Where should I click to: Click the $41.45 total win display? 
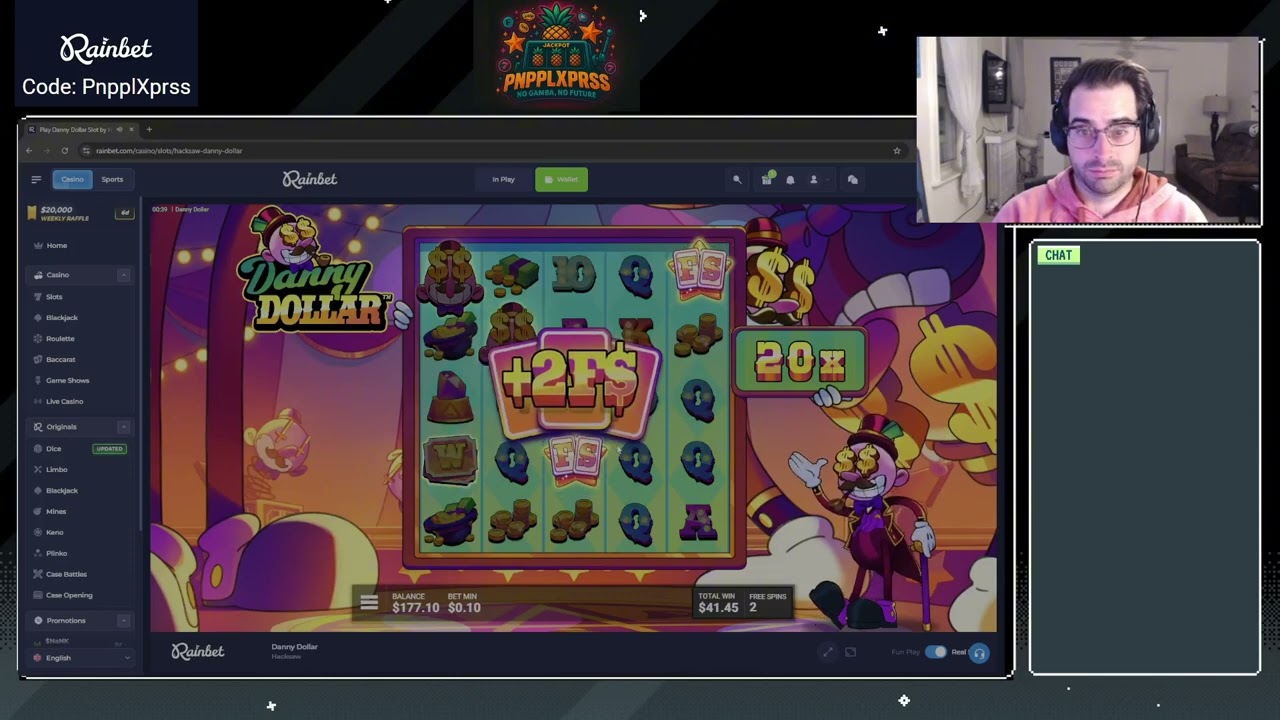(718, 603)
